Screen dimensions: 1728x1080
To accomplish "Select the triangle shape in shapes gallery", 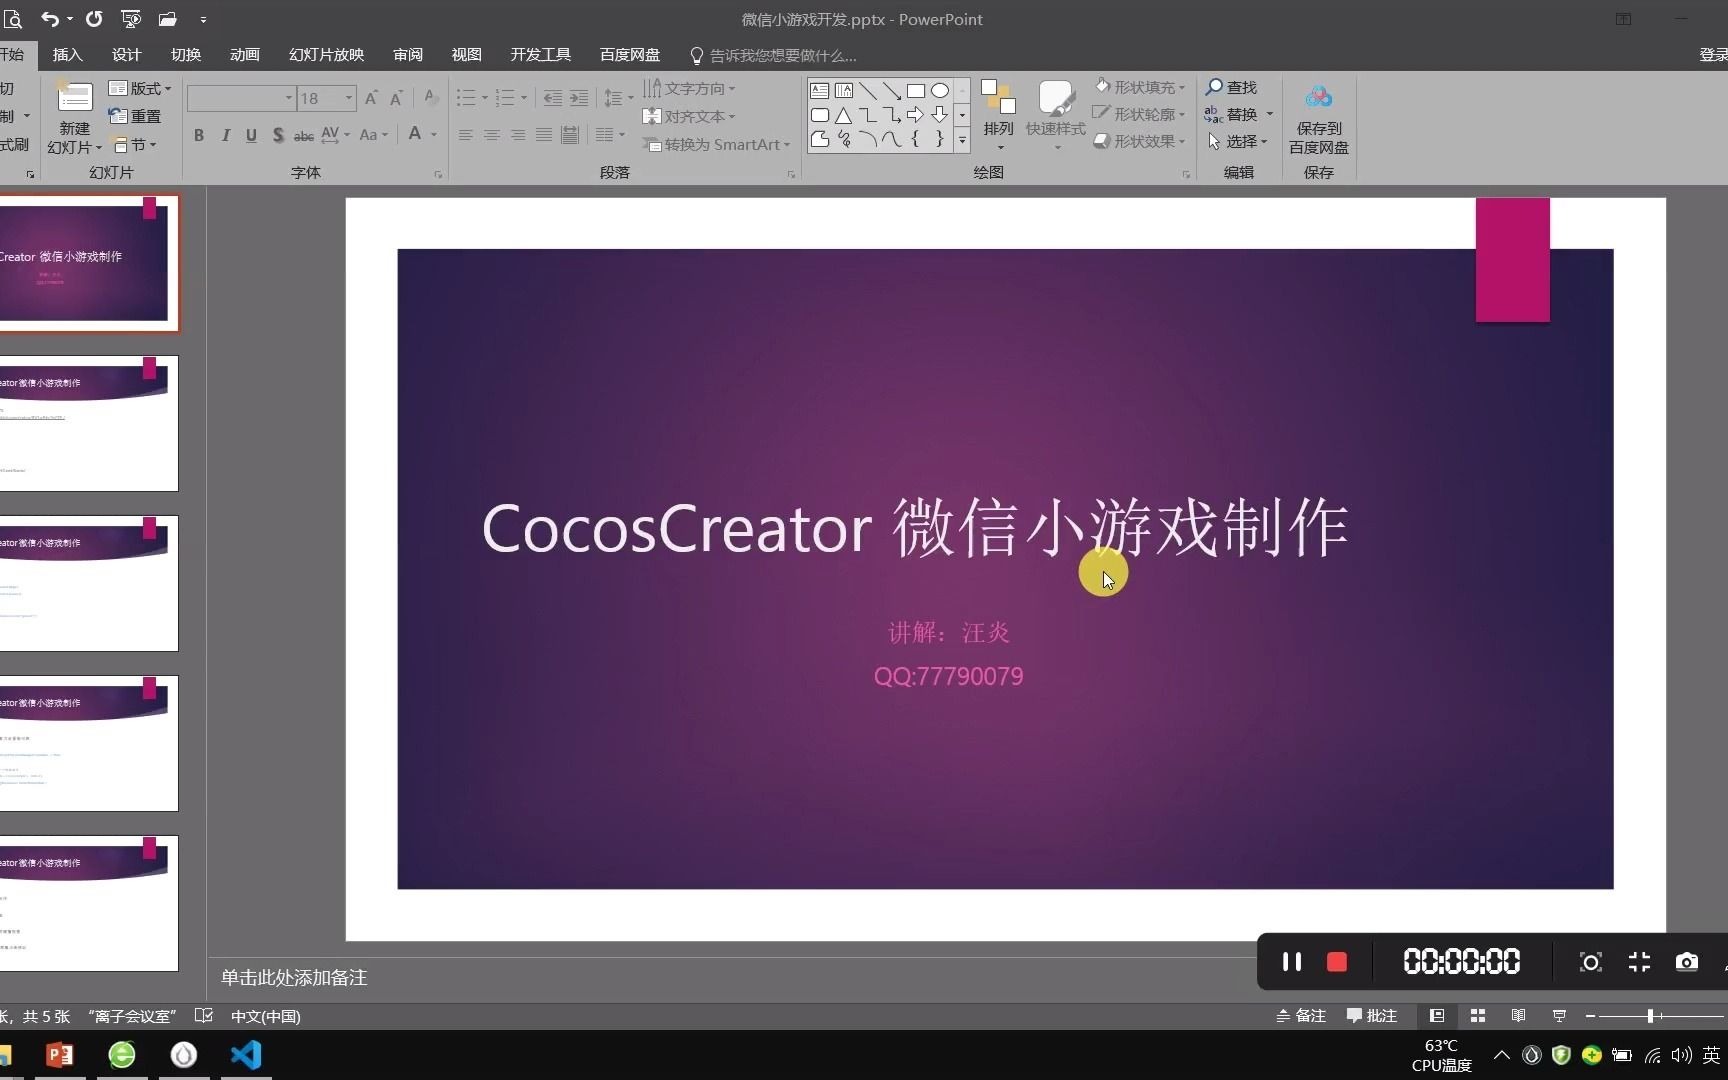I will point(844,115).
